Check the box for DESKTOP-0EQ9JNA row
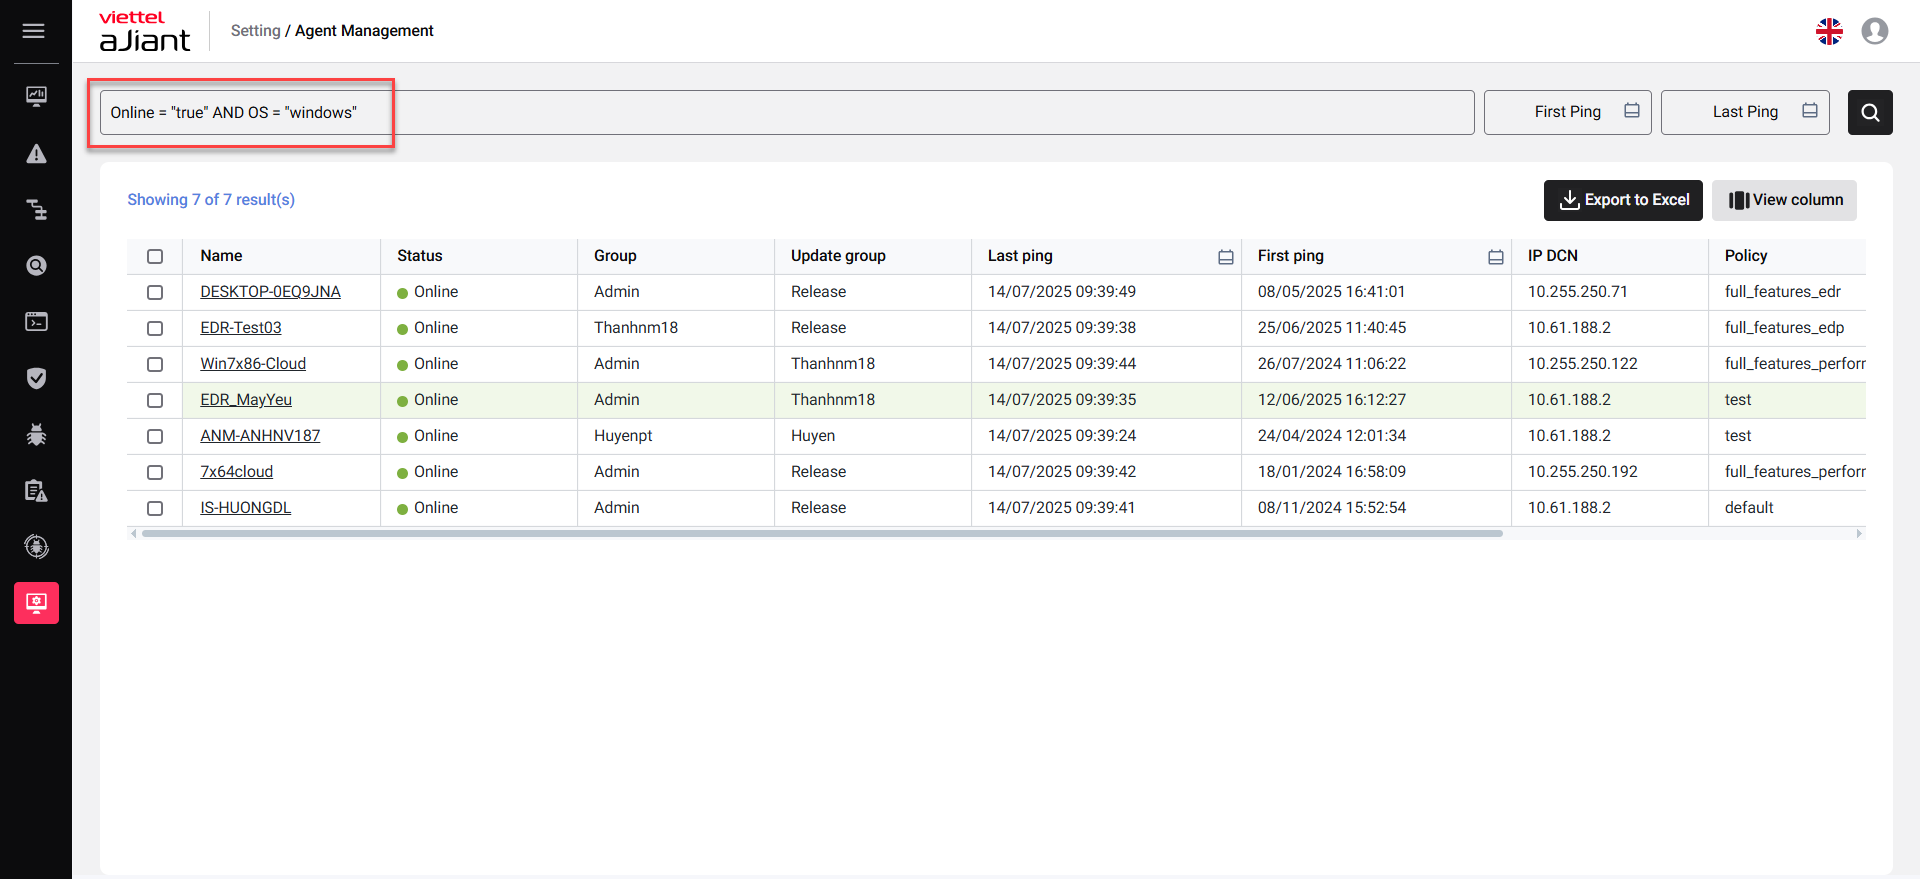 (x=155, y=292)
